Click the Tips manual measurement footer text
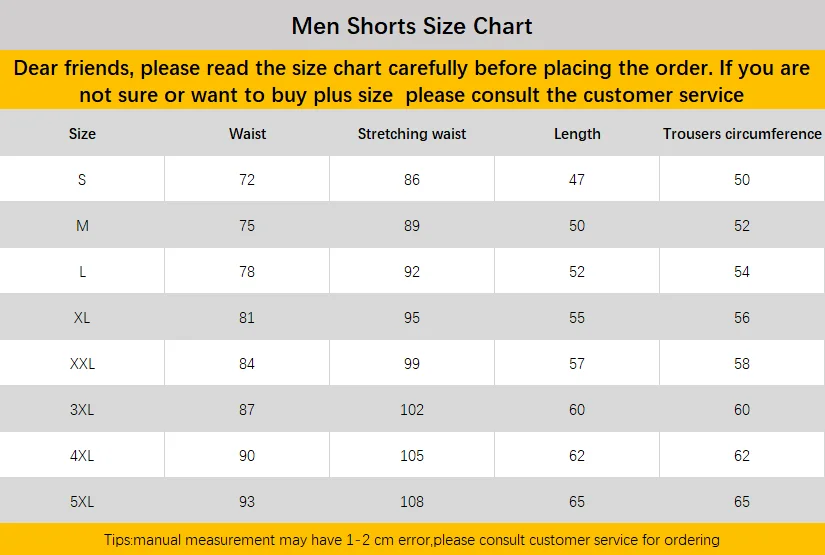This screenshot has width=825, height=555. 412,540
